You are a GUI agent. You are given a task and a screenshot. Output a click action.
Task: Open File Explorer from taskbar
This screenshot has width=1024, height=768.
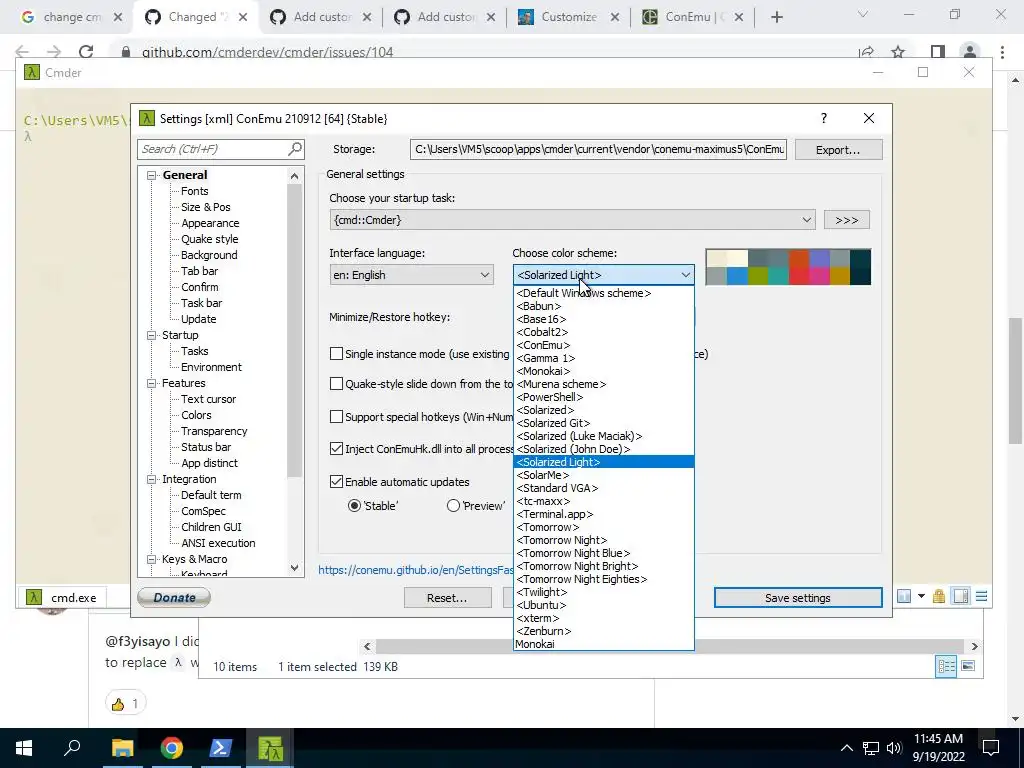click(x=122, y=748)
